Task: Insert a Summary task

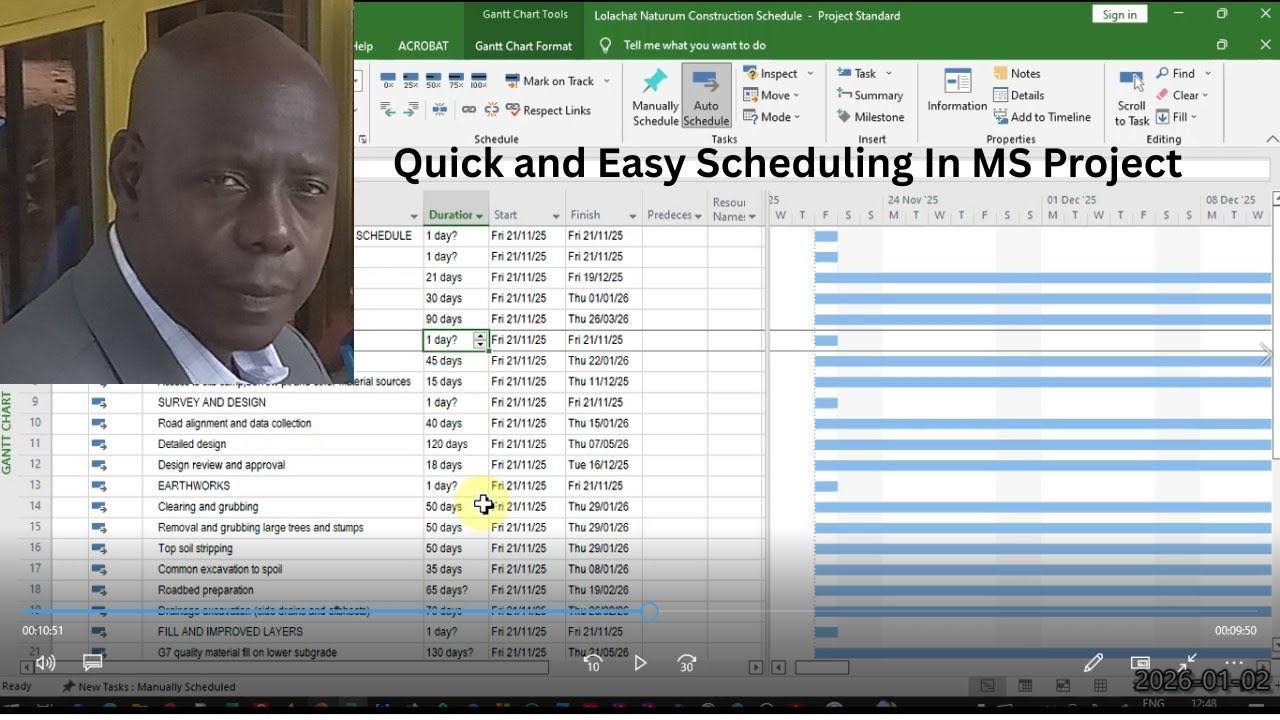Action: [870, 95]
